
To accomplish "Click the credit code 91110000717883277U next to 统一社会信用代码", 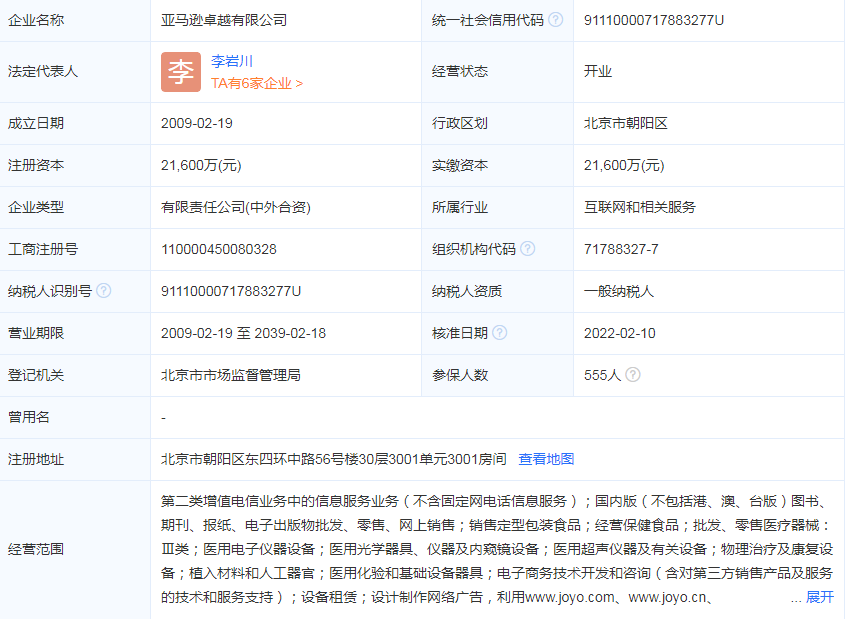I will 654,20.
